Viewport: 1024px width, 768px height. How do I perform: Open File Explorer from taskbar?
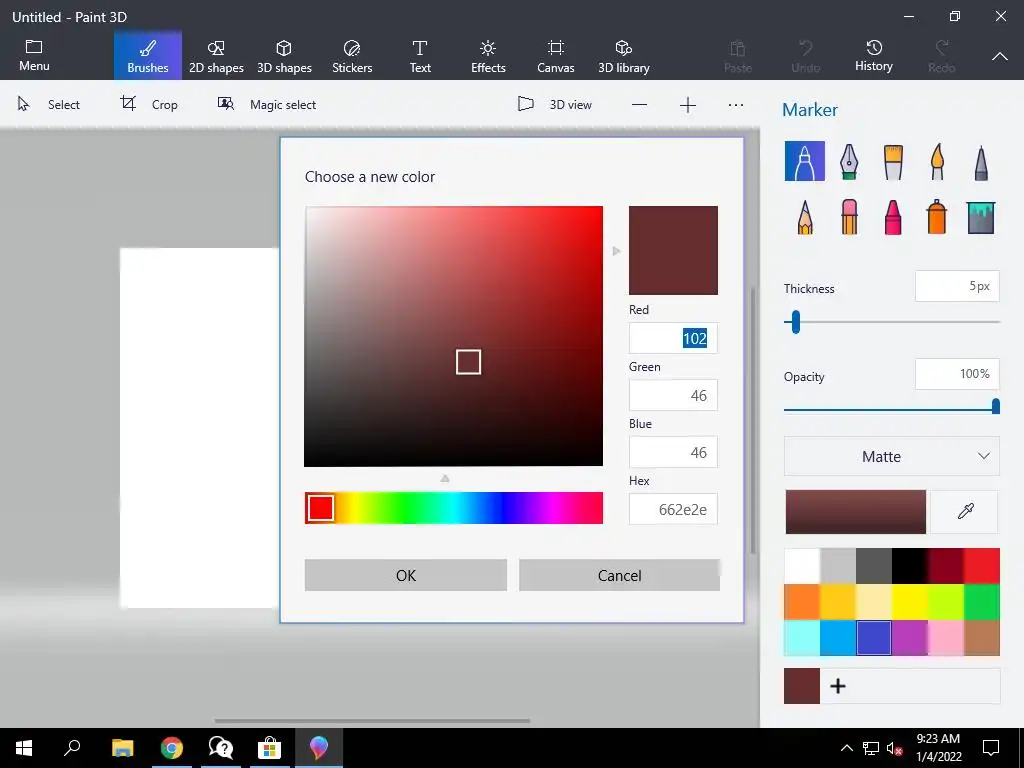(x=122, y=748)
